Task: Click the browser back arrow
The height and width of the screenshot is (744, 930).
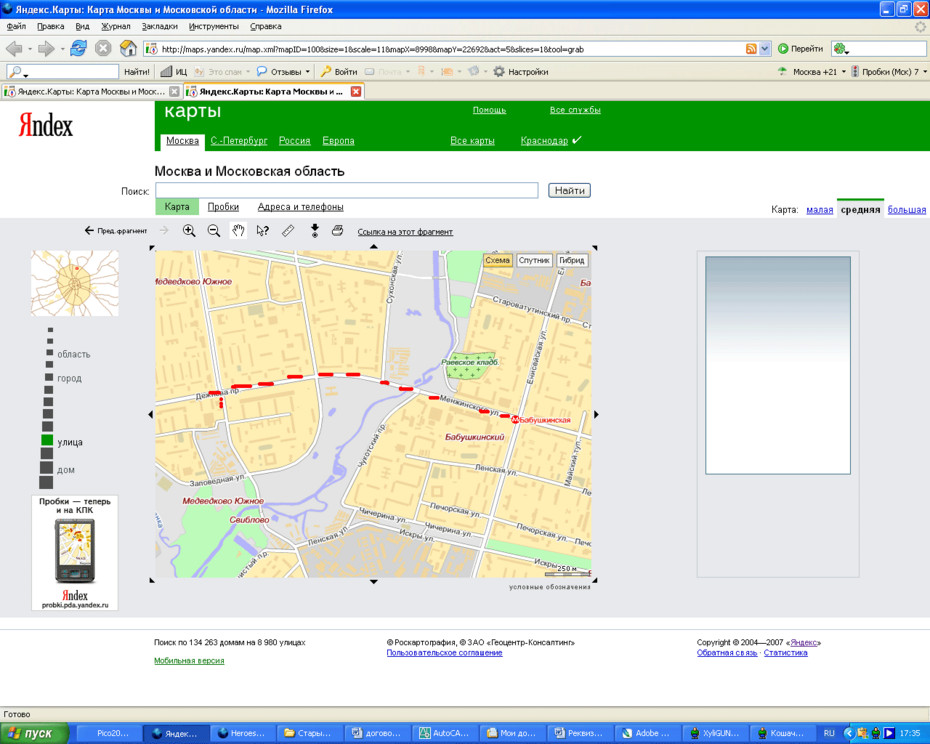Action: coord(14,49)
